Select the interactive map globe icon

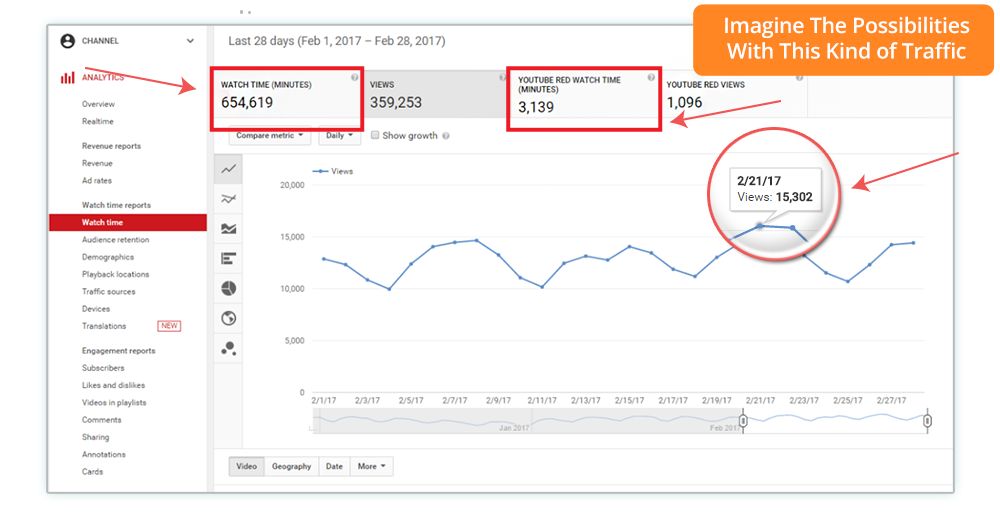[228, 318]
